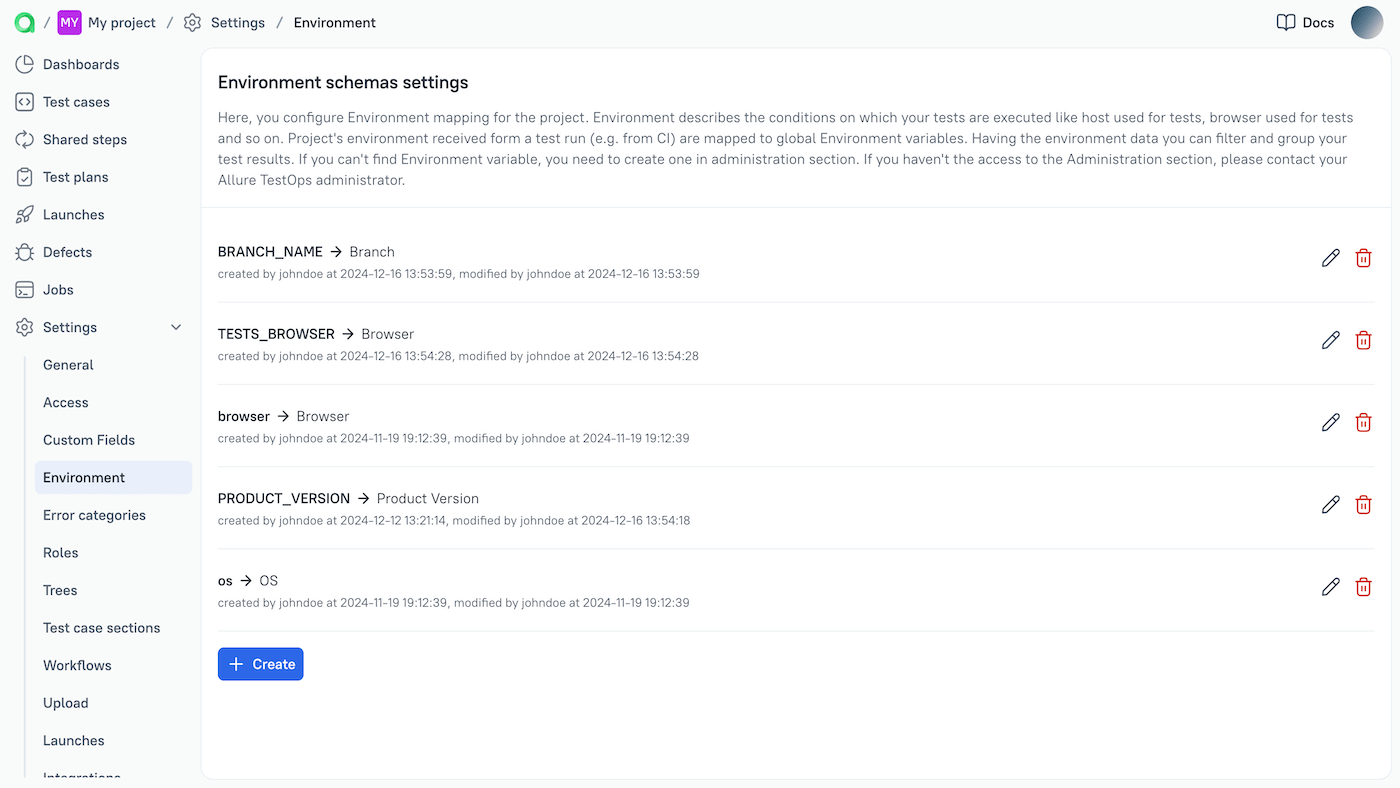Switch to the Custom Fields settings page

(89, 440)
